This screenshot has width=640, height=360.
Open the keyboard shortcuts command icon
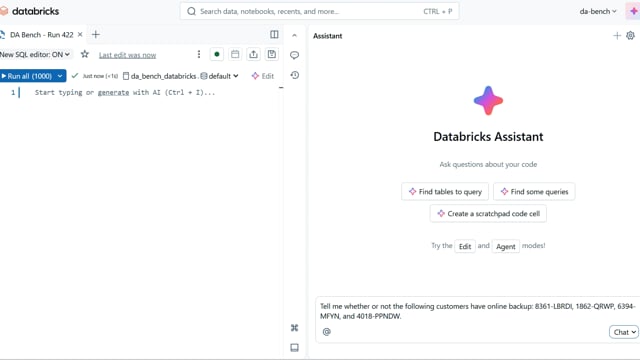(x=294, y=328)
